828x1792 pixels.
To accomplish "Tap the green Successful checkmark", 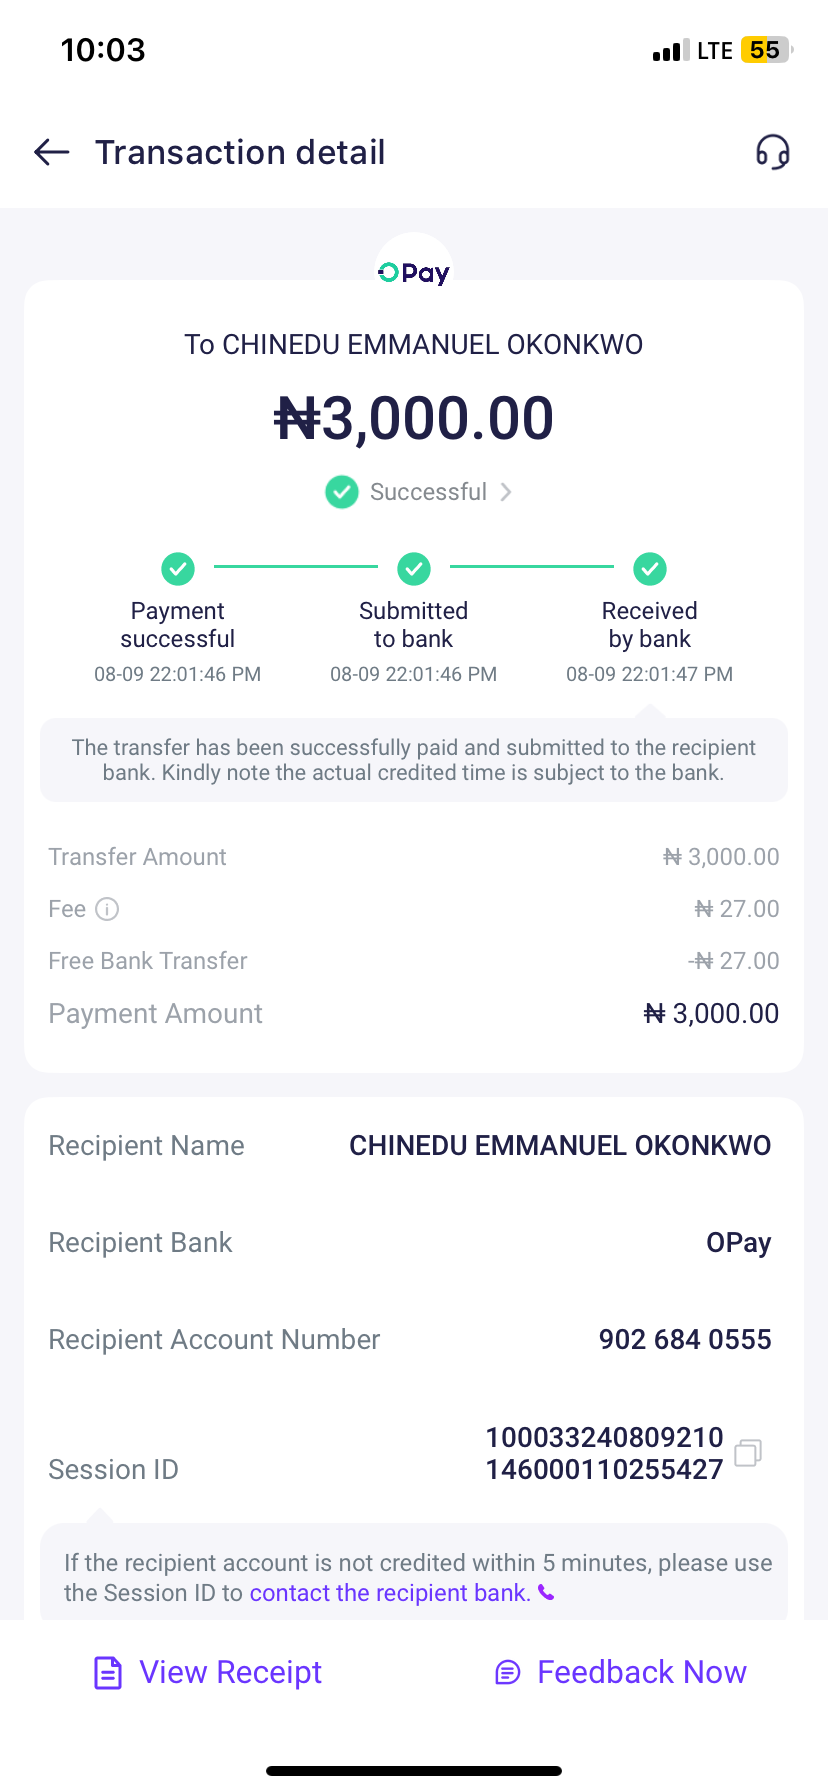I will pyautogui.click(x=342, y=492).
